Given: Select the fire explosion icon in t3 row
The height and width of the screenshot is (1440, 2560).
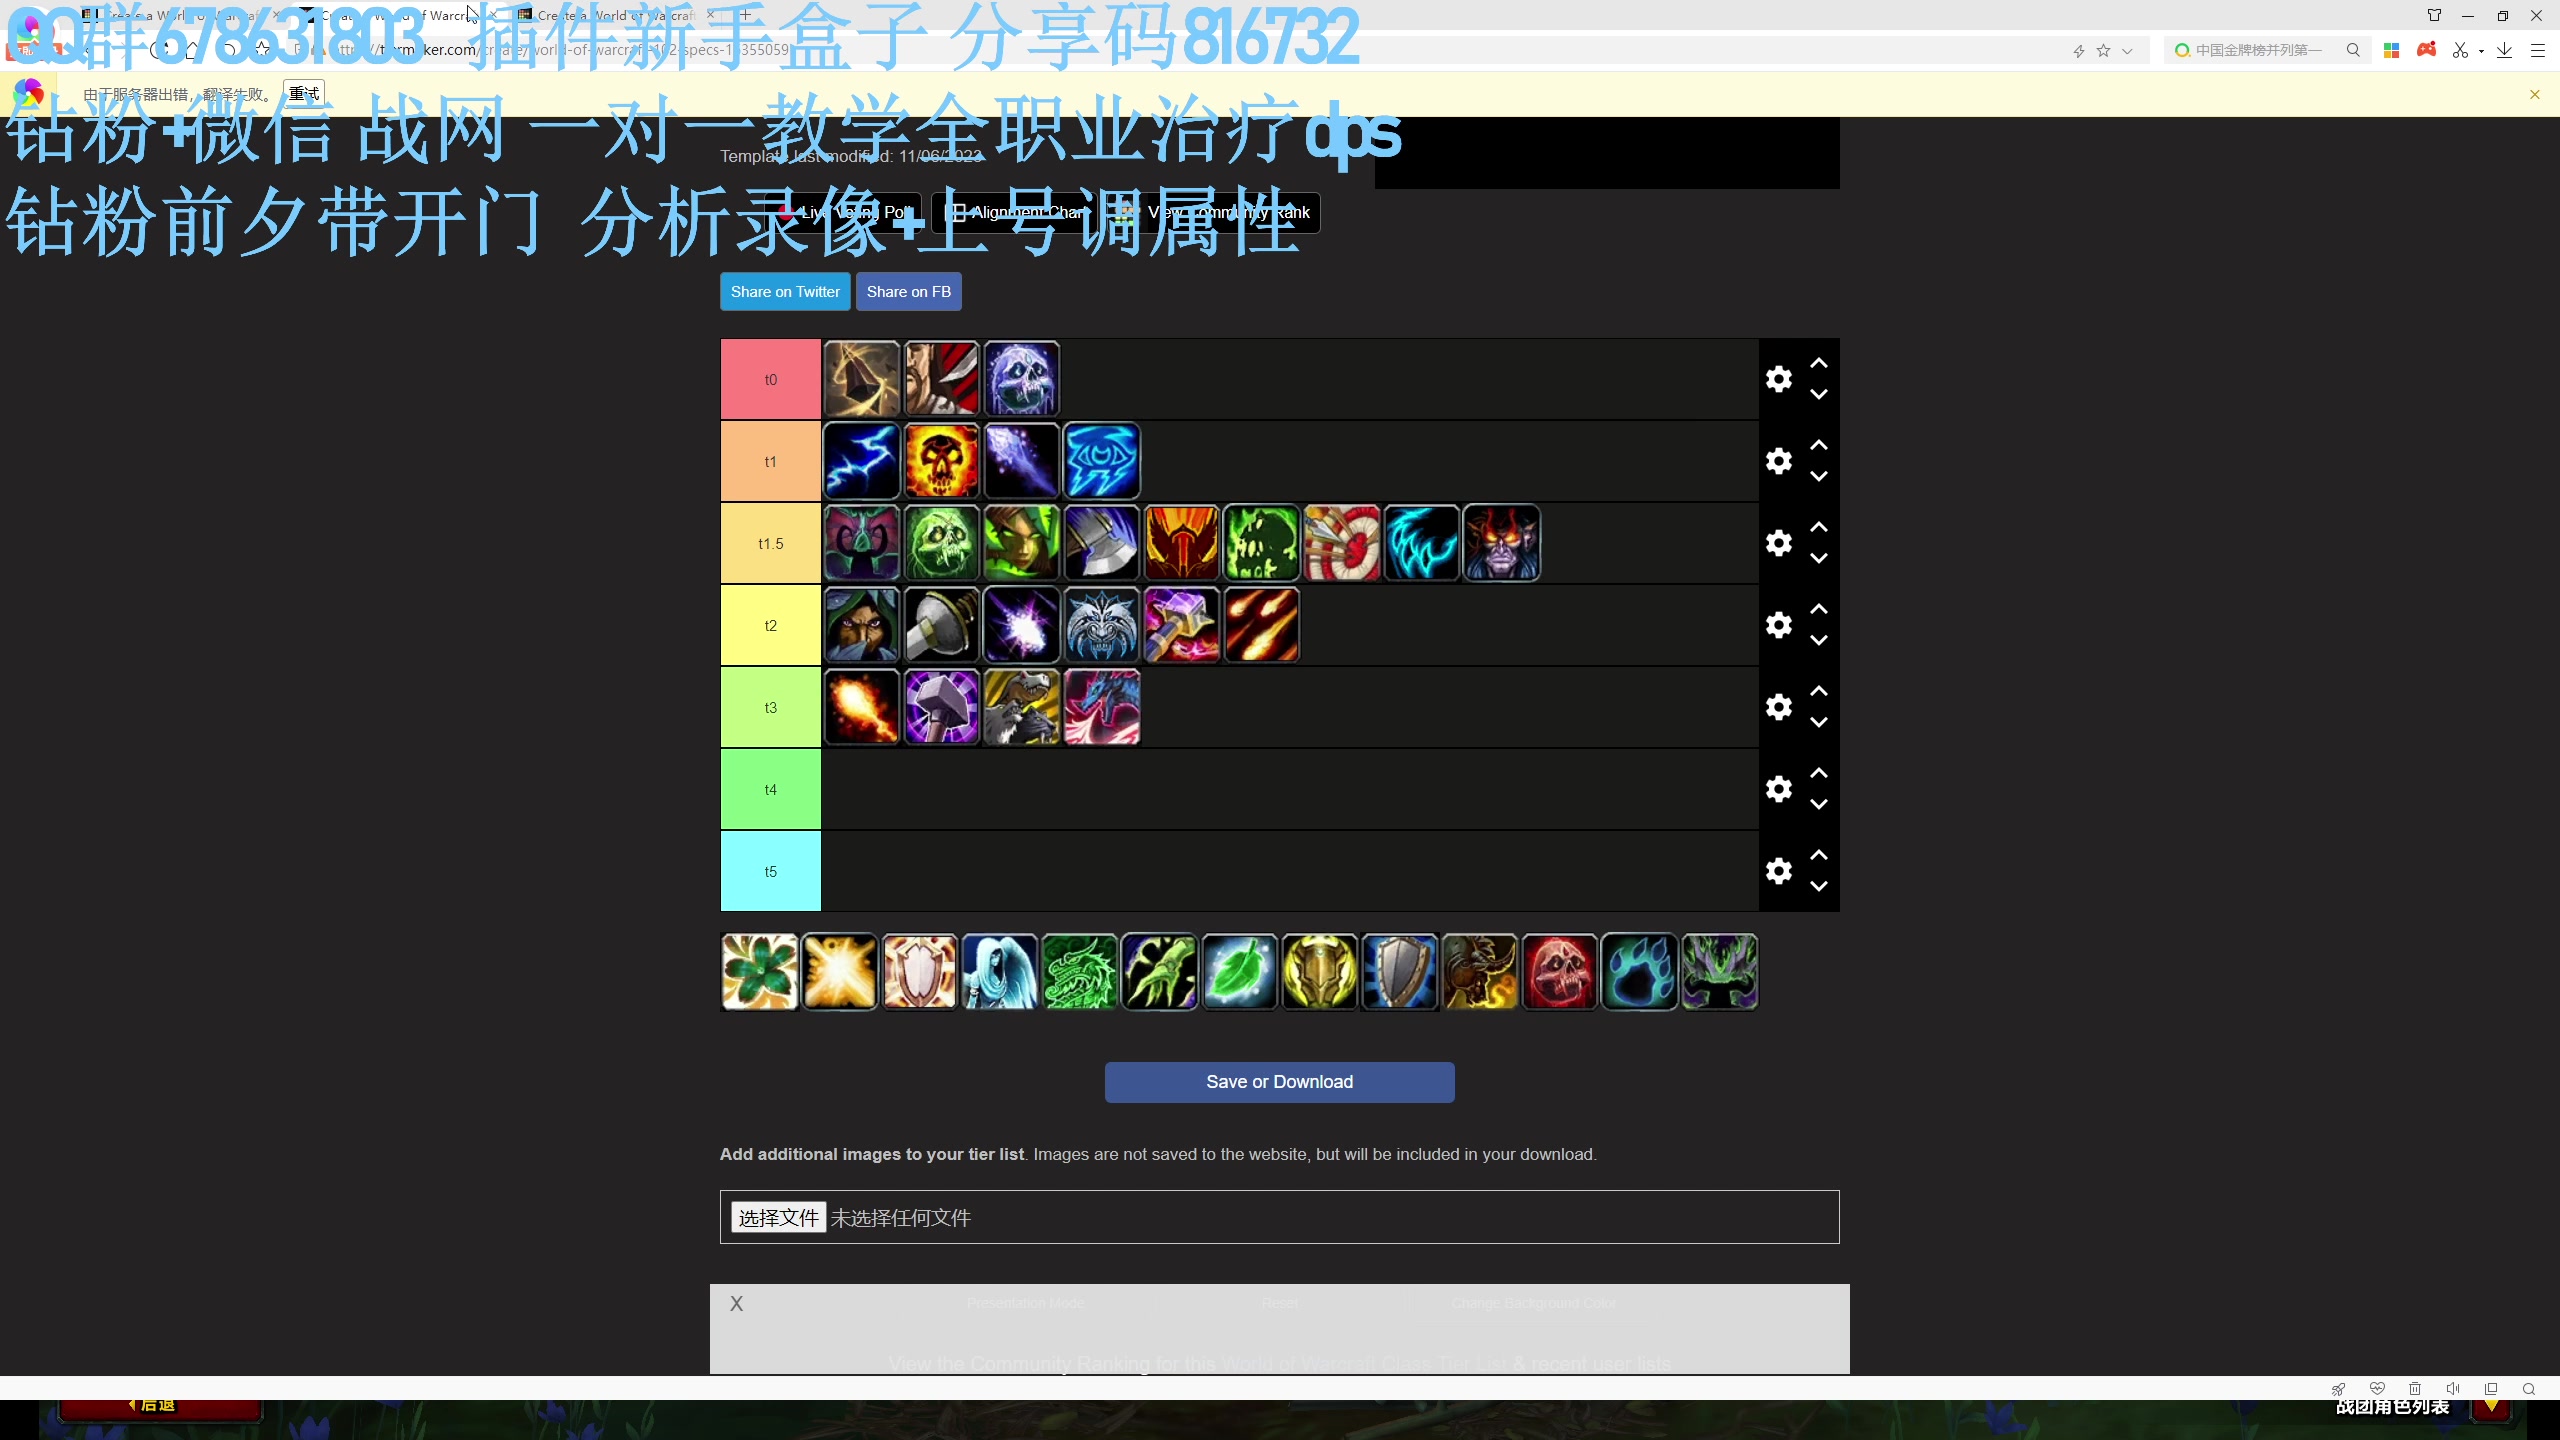Looking at the screenshot, I should pos(860,707).
